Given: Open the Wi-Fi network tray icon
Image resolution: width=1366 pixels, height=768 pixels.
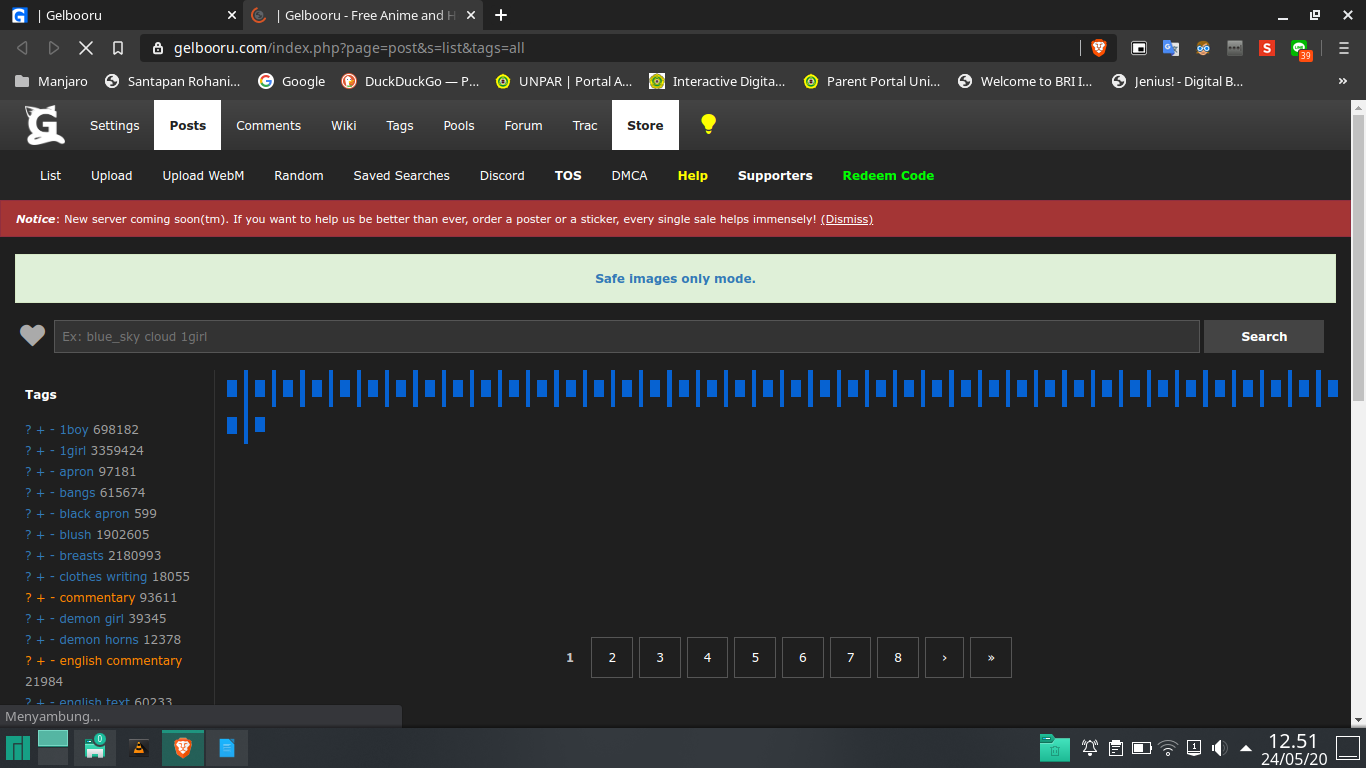Looking at the screenshot, I should pos(1168,748).
